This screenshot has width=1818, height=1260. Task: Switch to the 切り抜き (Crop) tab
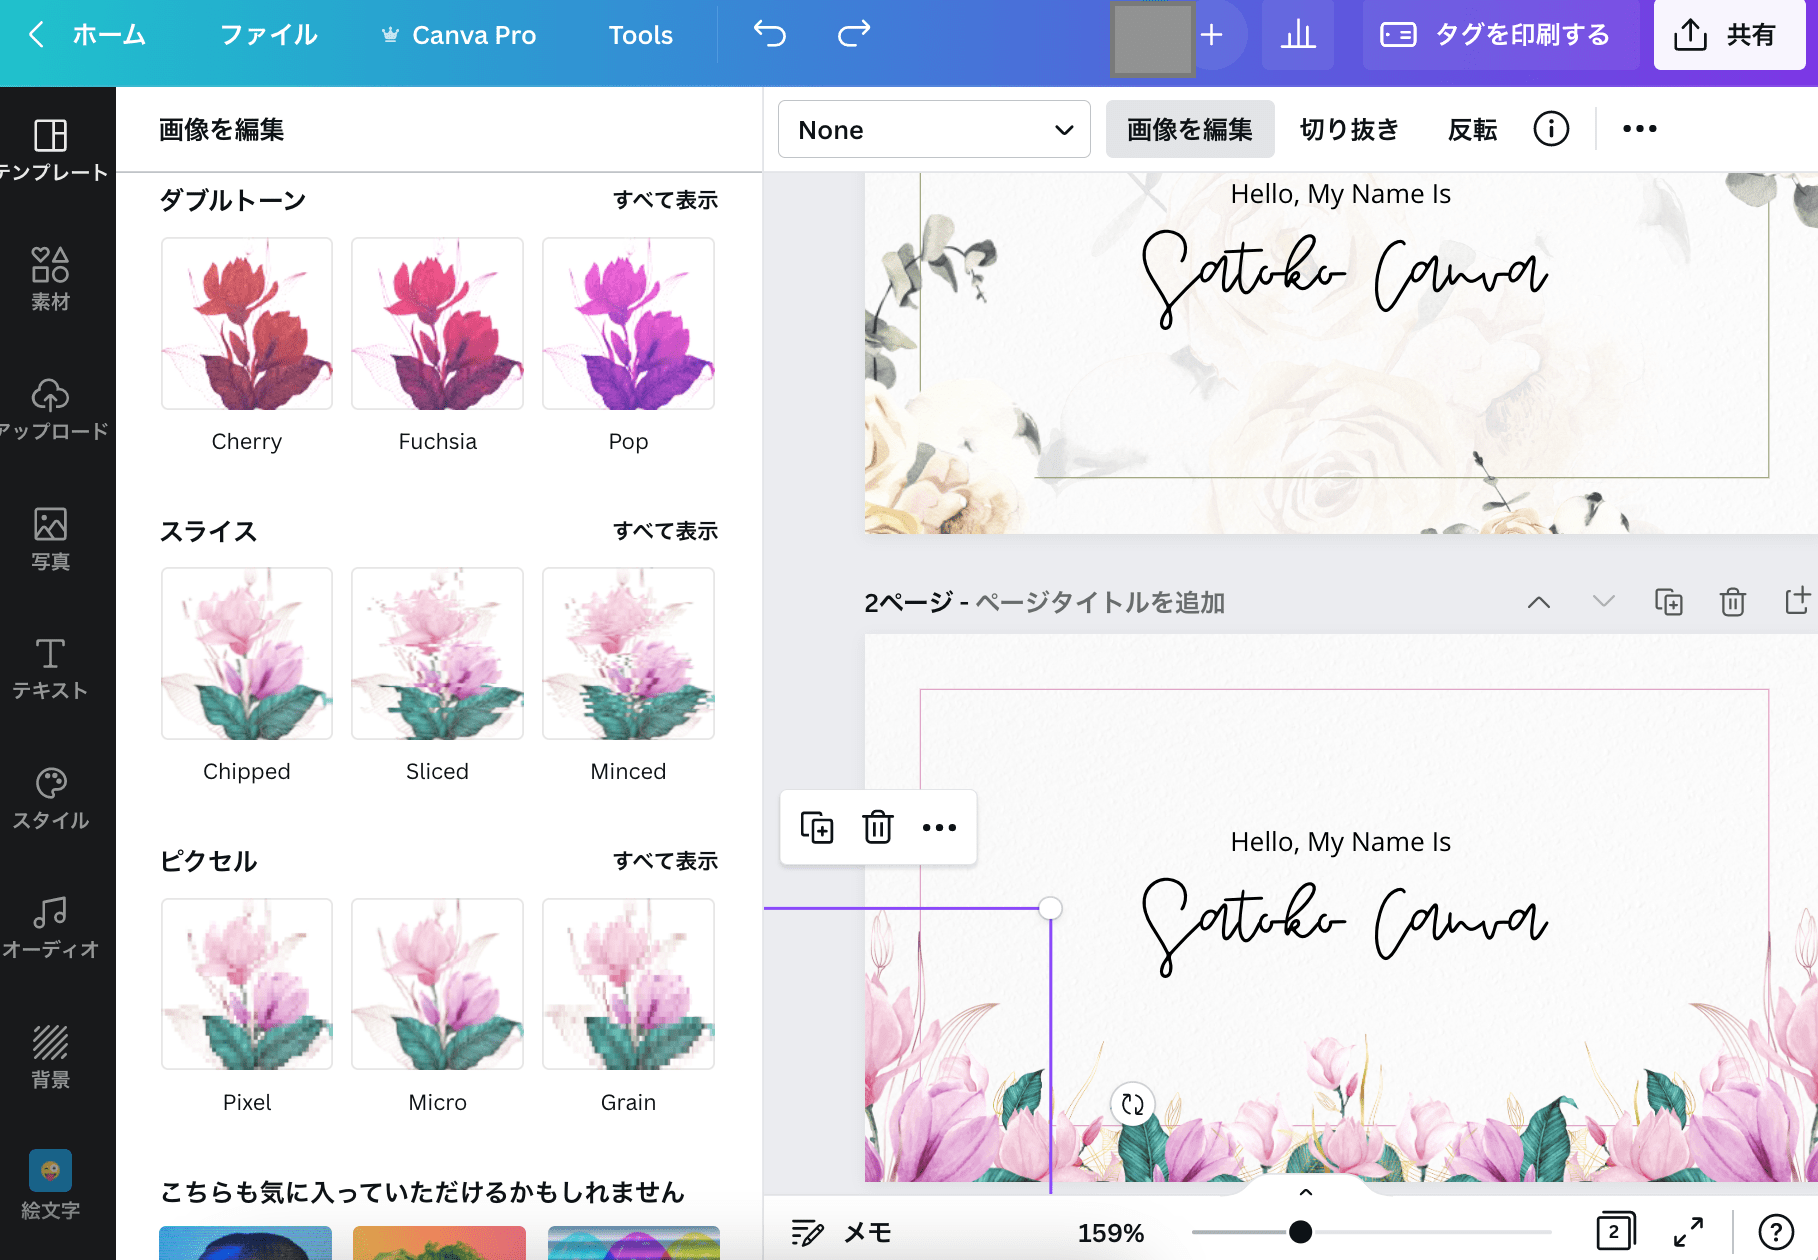pyautogui.click(x=1349, y=129)
